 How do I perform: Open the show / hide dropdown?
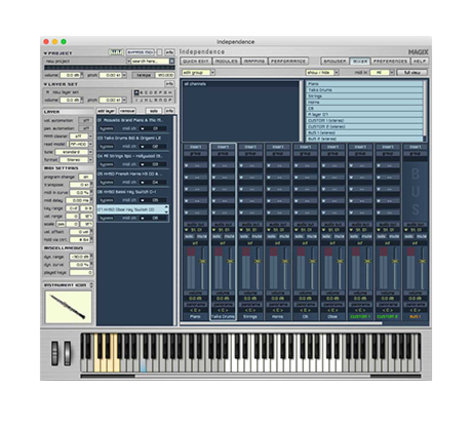coord(322,72)
